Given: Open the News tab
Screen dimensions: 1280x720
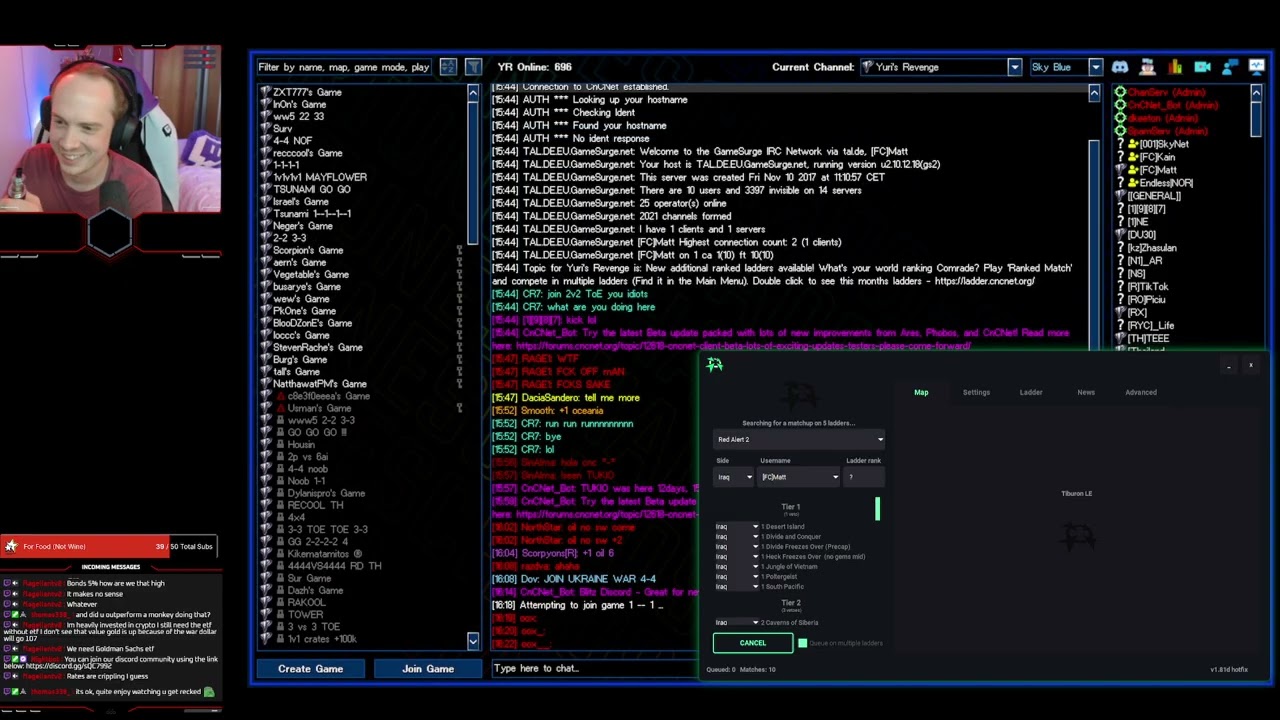Looking at the screenshot, I should click(x=1086, y=392).
